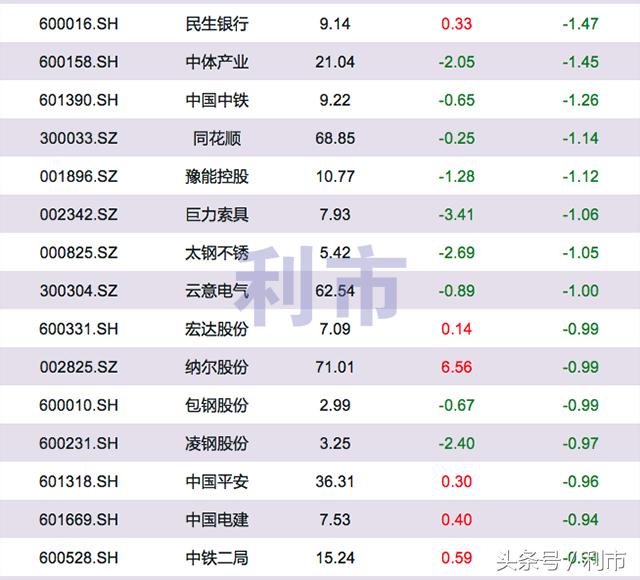Click the stock name 云意电气
The height and width of the screenshot is (580, 640).
[x=217, y=291]
